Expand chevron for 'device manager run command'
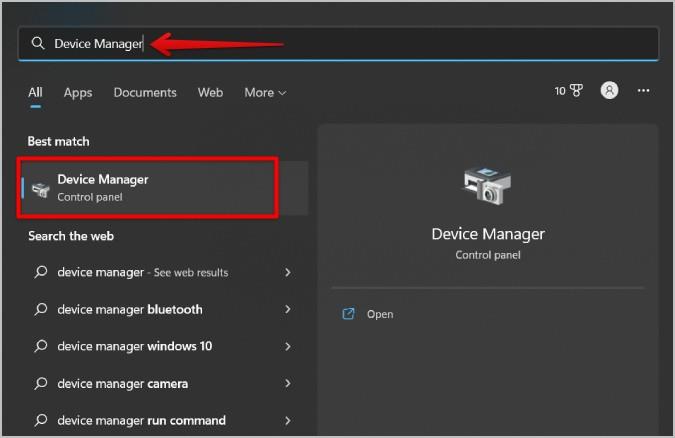The image size is (675, 438). click(288, 420)
